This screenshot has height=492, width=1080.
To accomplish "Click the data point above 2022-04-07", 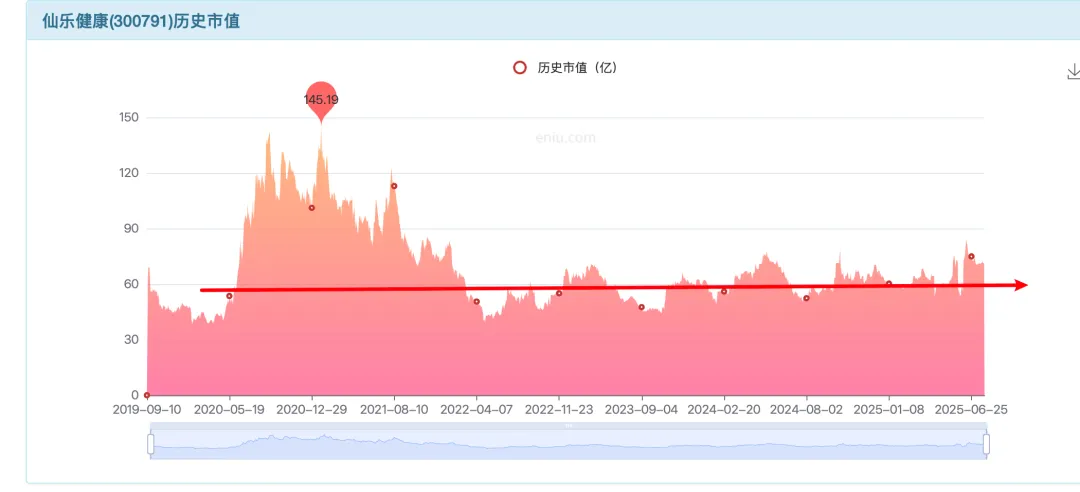I will (477, 302).
